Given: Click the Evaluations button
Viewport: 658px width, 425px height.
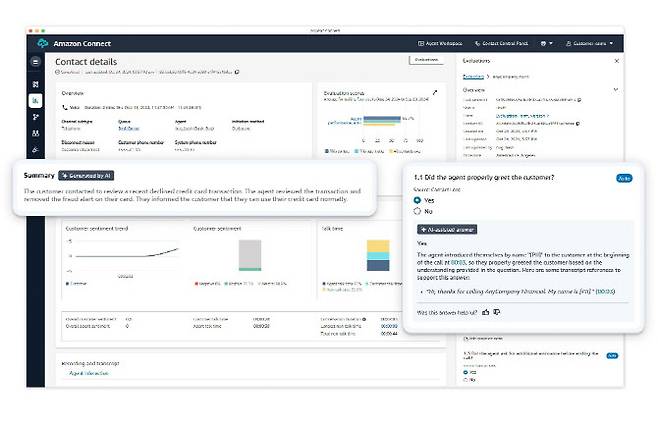Looking at the screenshot, I should [x=425, y=61].
